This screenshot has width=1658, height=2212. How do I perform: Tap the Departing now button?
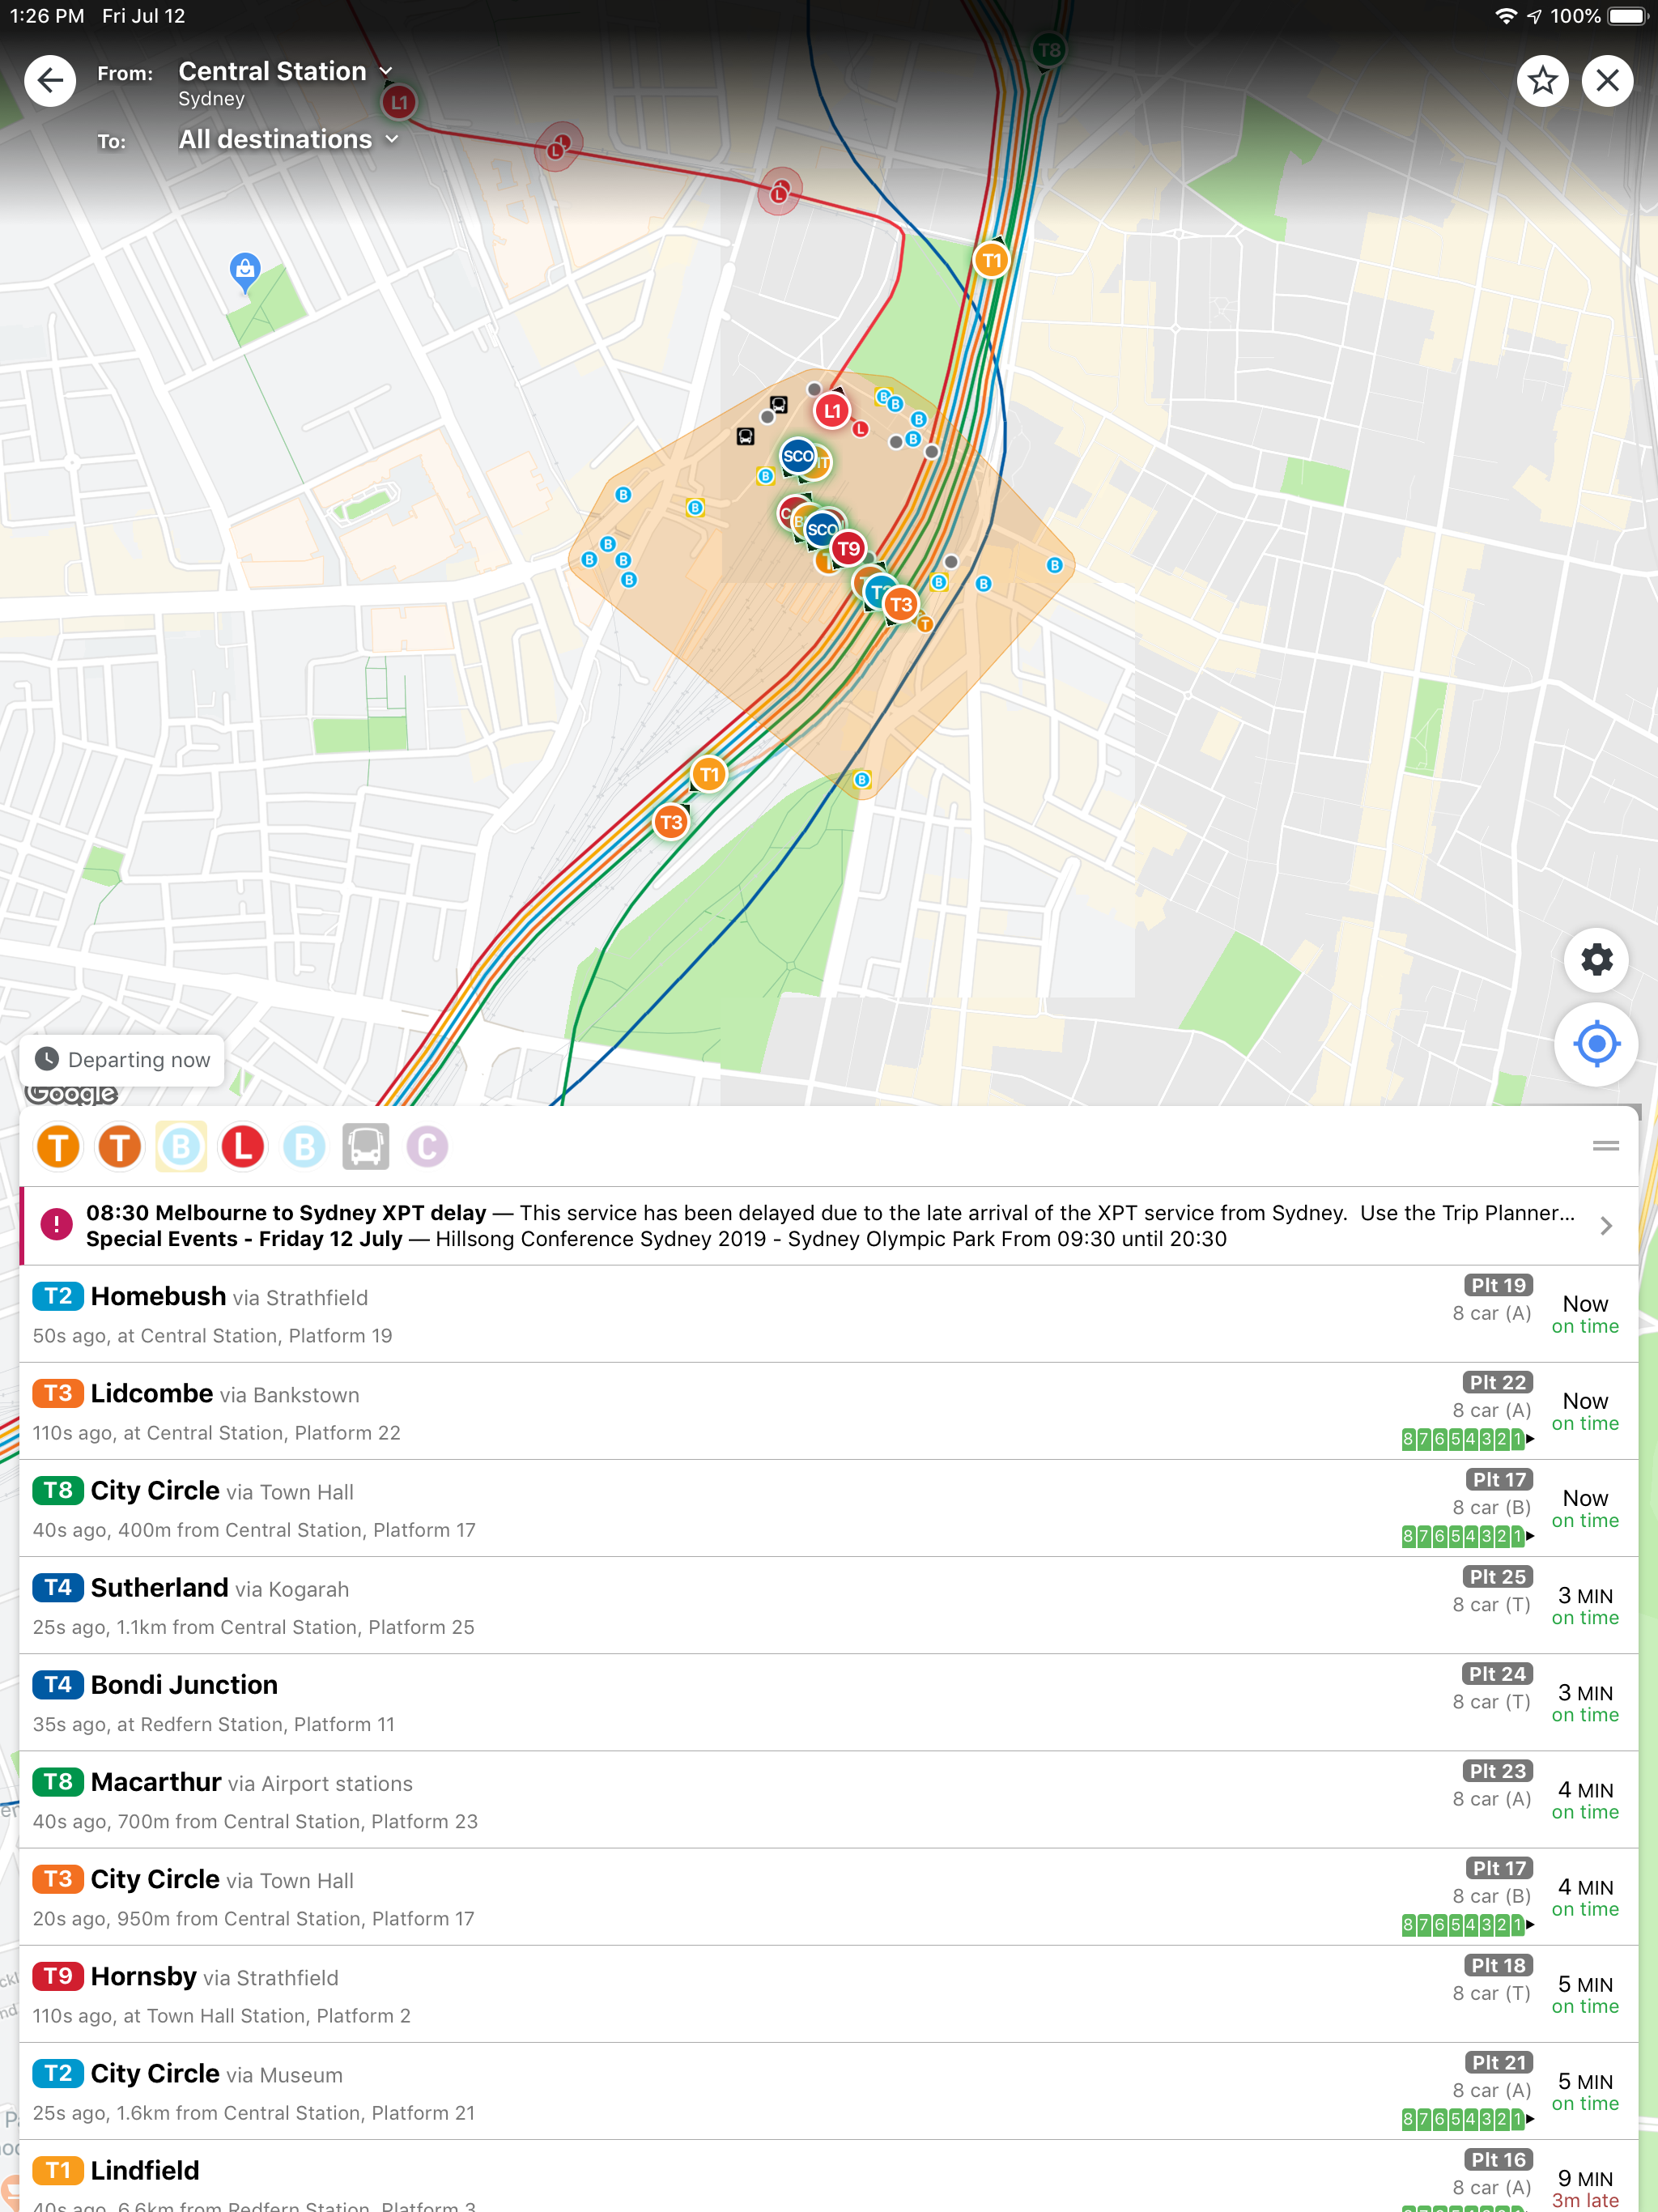(123, 1060)
